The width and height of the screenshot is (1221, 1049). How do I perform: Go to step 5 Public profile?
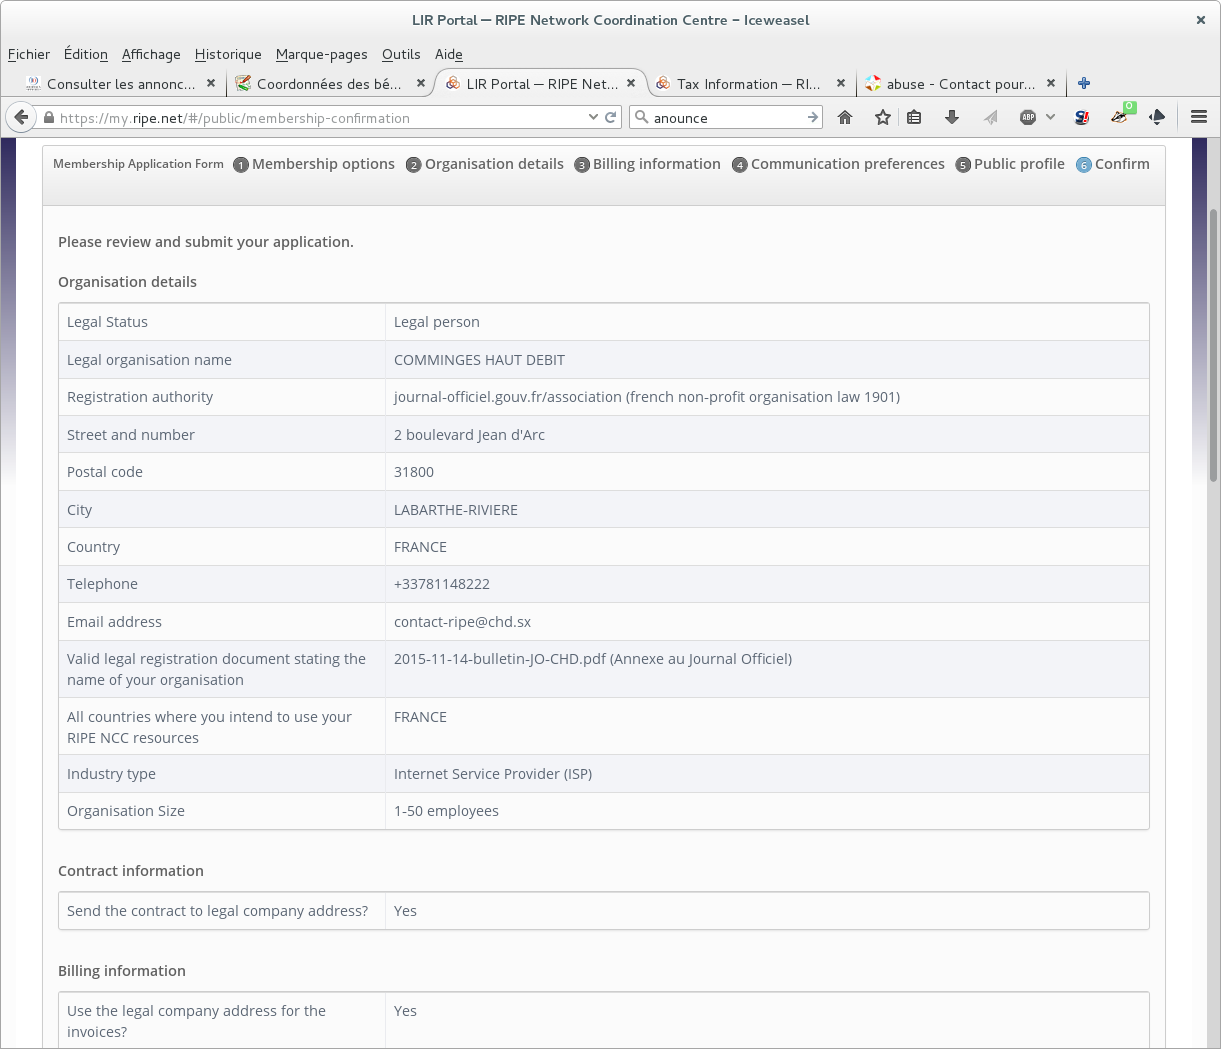[x=1010, y=164]
